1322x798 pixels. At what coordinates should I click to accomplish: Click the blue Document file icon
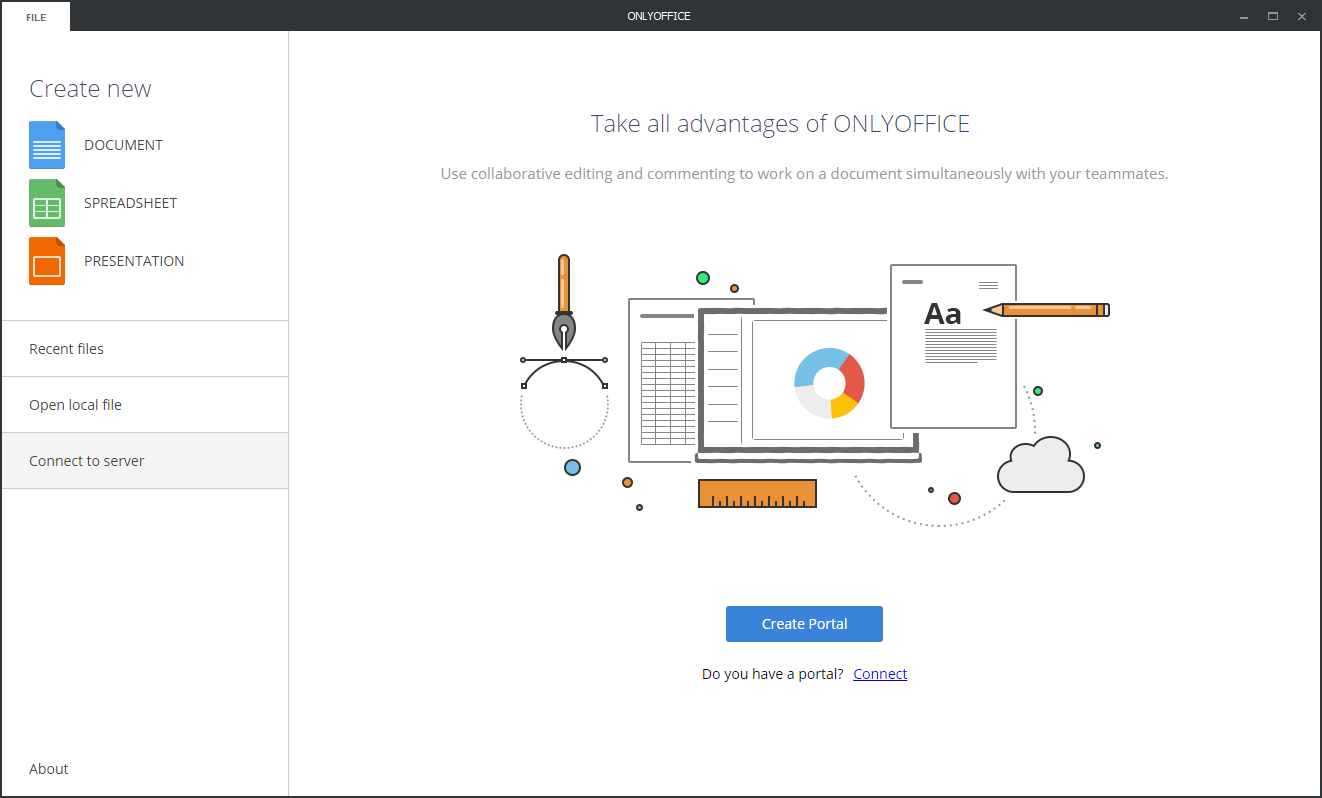tap(47, 145)
